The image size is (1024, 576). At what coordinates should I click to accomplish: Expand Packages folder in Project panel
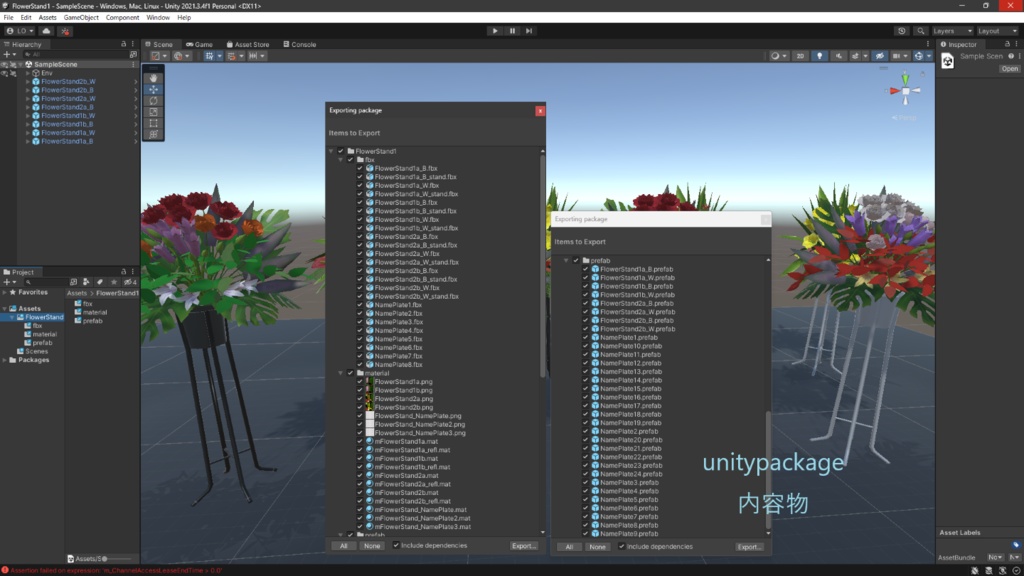coord(5,360)
